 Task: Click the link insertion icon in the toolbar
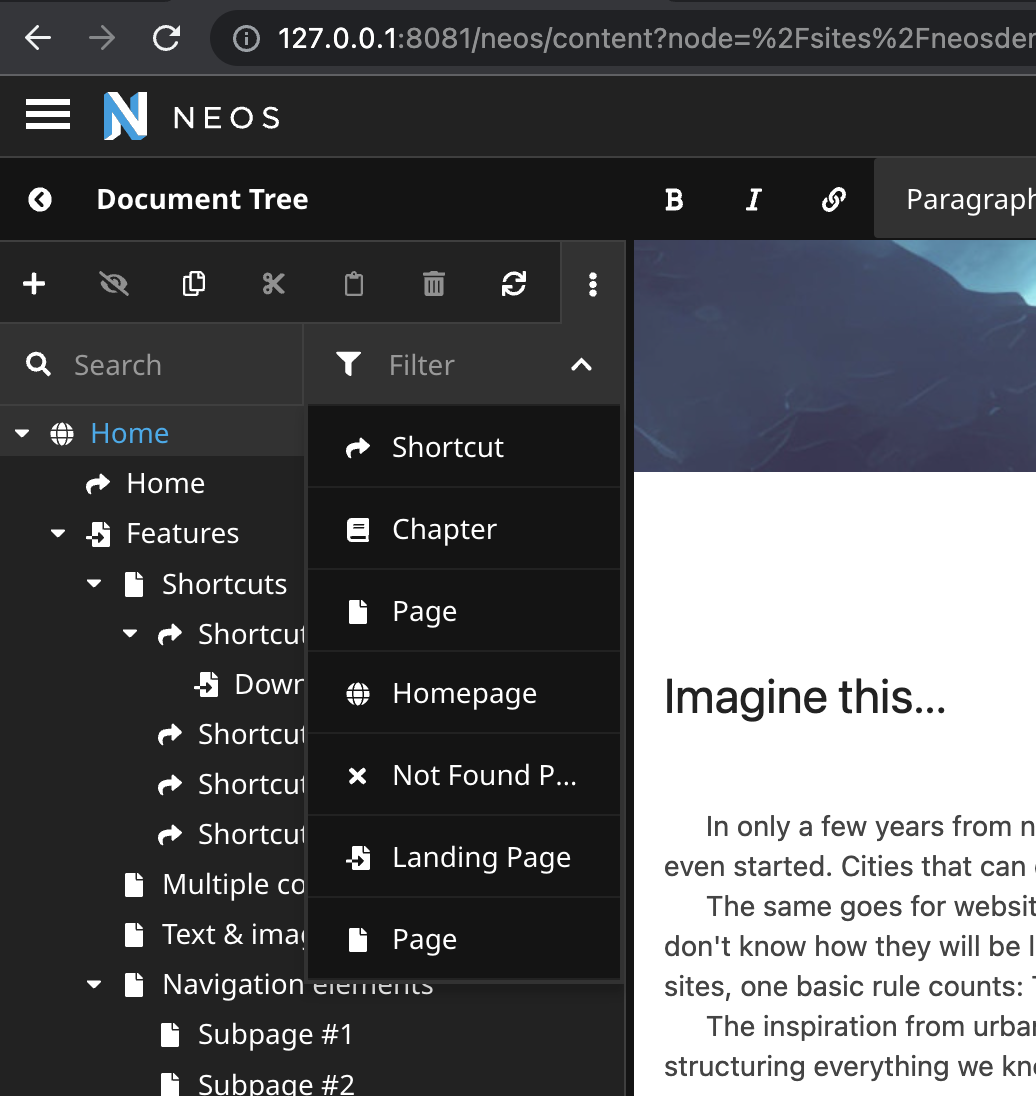click(x=833, y=199)
